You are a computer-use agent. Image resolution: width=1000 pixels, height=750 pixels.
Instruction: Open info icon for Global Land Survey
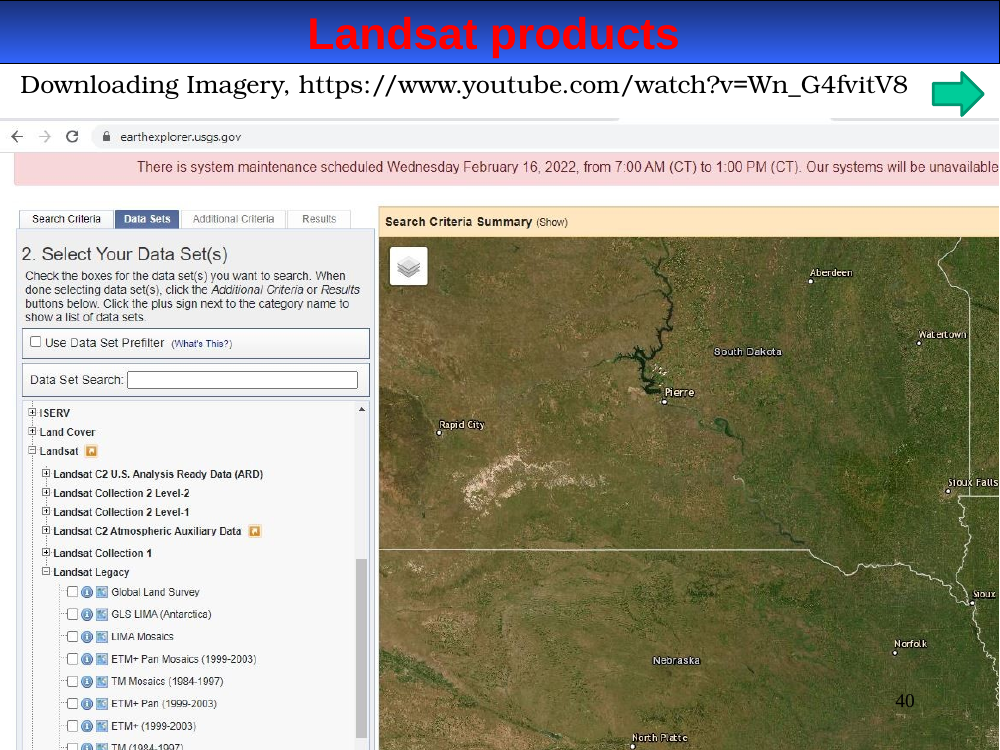click(x=87, y=592)
